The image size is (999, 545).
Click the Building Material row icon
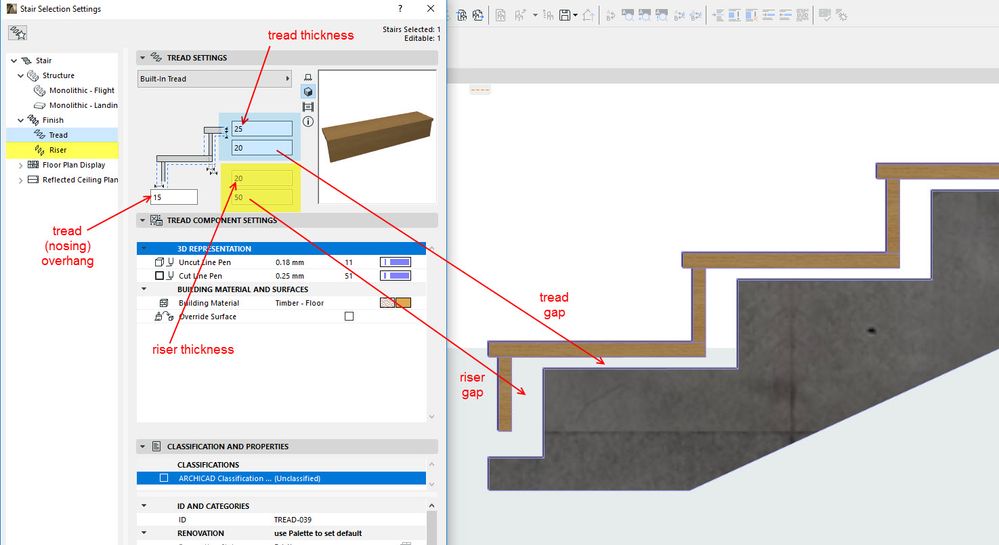point(164,303)
